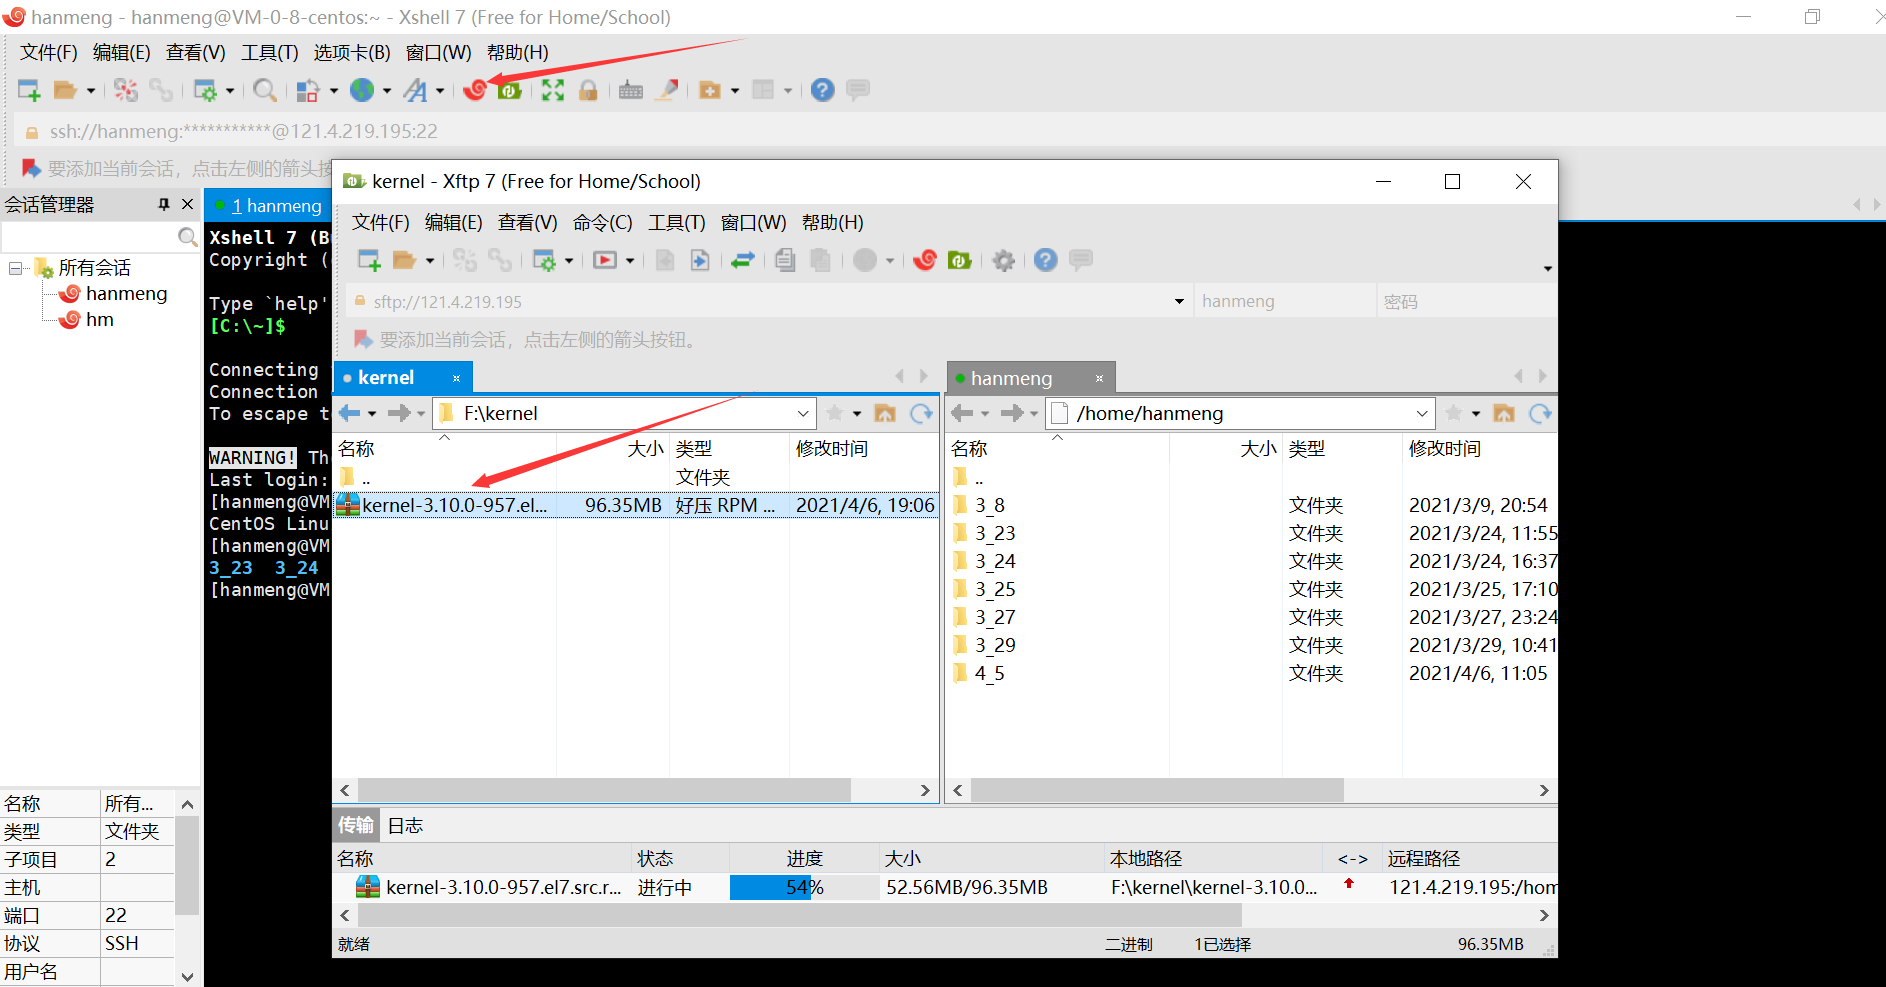This screenshot has height=987, width=1886.
Task: Click the magnifier search icon in Xshell toolbar
Action: pyautogui.click(x=264, y=90)
